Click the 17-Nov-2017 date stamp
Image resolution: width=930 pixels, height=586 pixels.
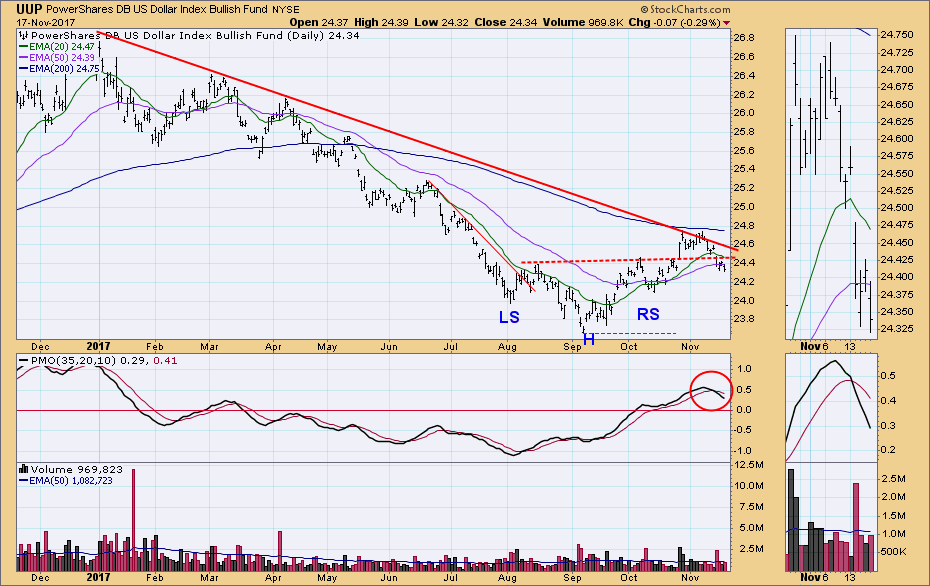tap(45, 23)
